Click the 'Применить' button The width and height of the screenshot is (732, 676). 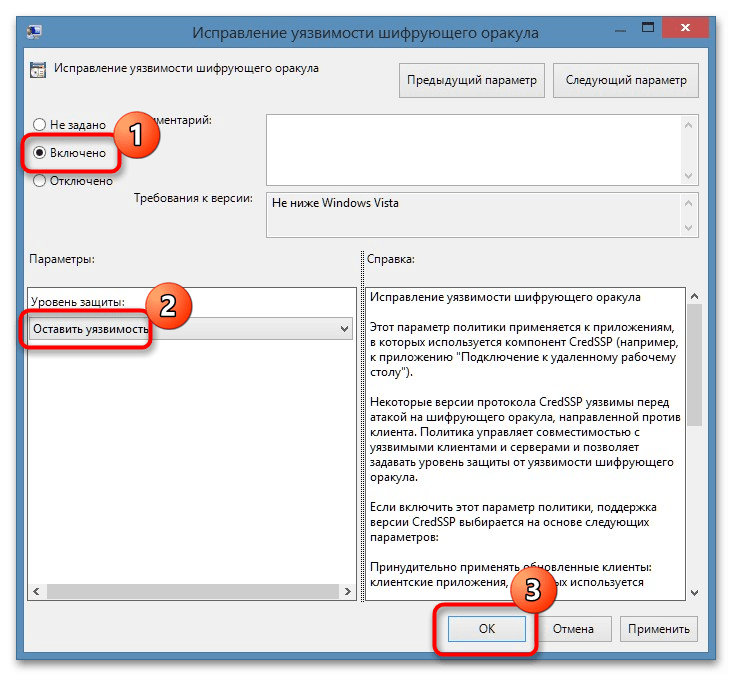(659, 629)
